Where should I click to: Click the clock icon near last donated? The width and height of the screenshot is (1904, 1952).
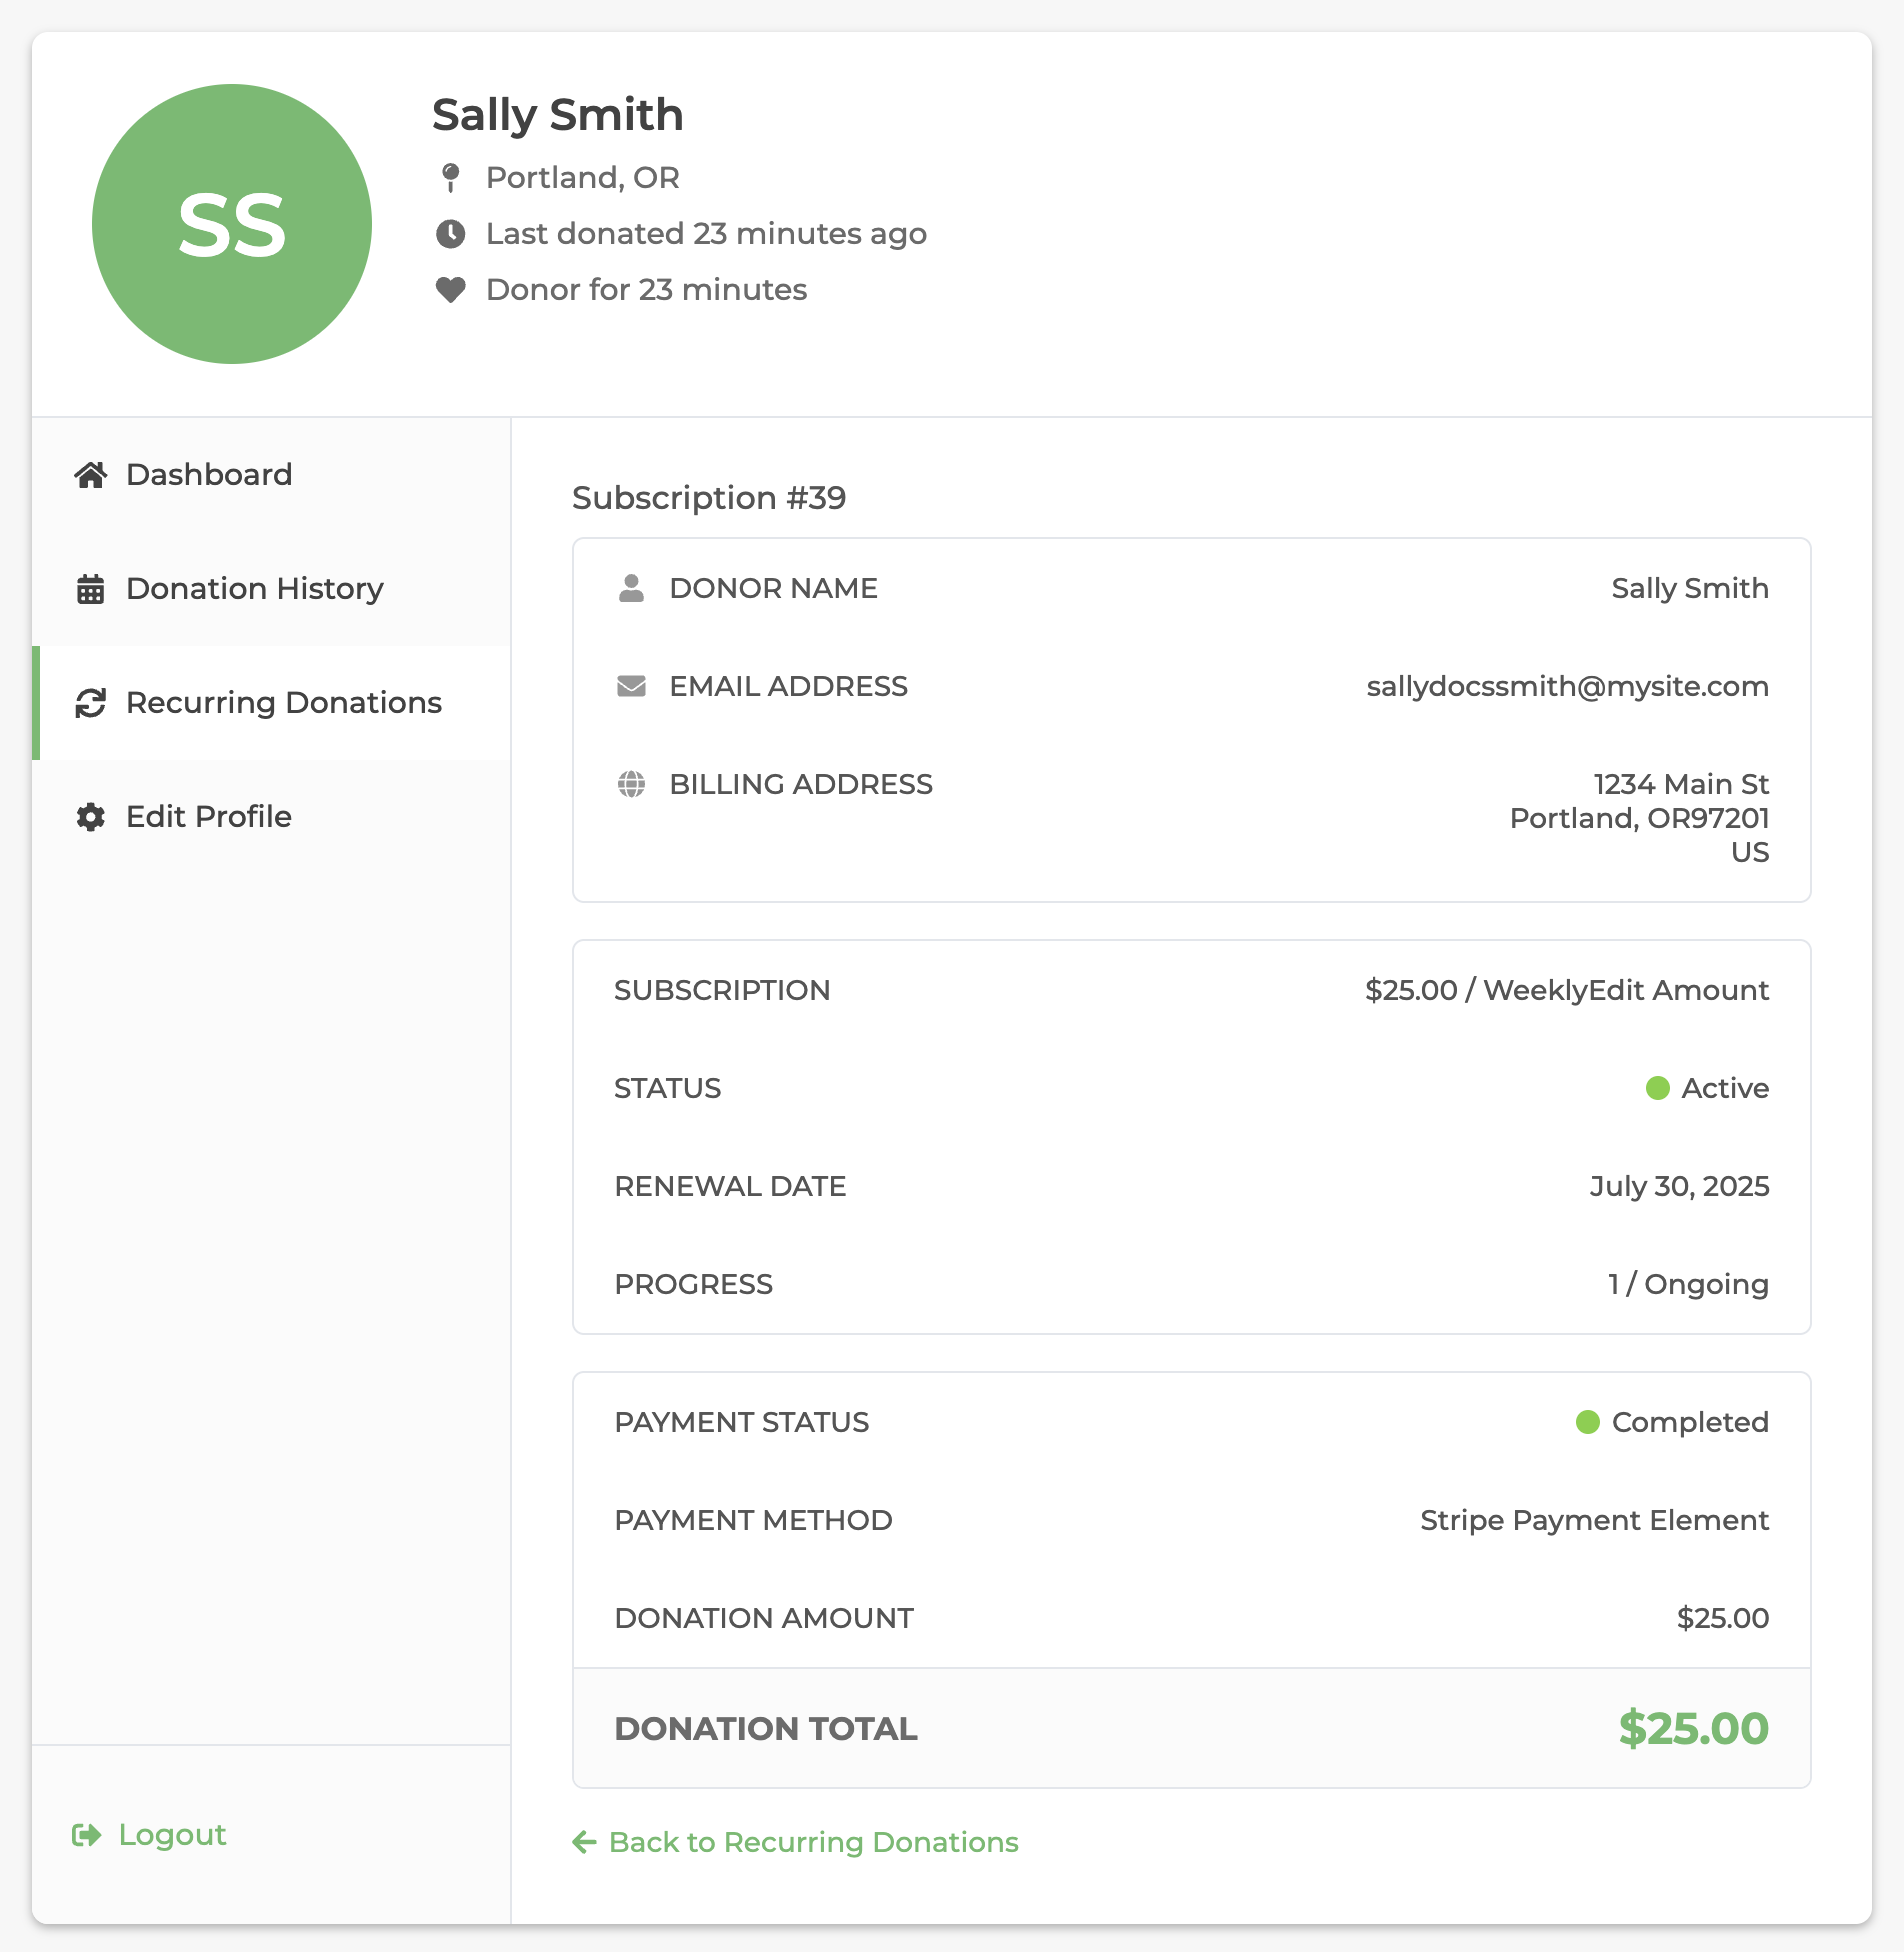[451, 234]
